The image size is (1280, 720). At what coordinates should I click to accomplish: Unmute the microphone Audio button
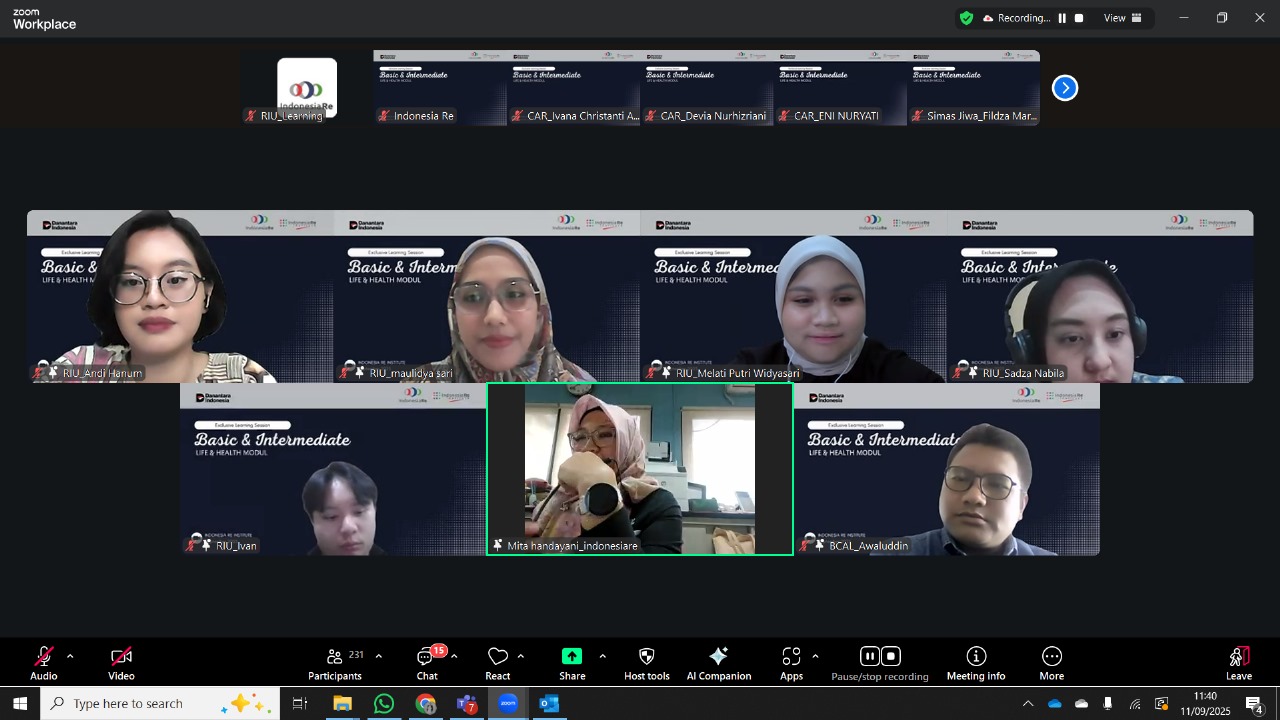[x=44, y=663]
